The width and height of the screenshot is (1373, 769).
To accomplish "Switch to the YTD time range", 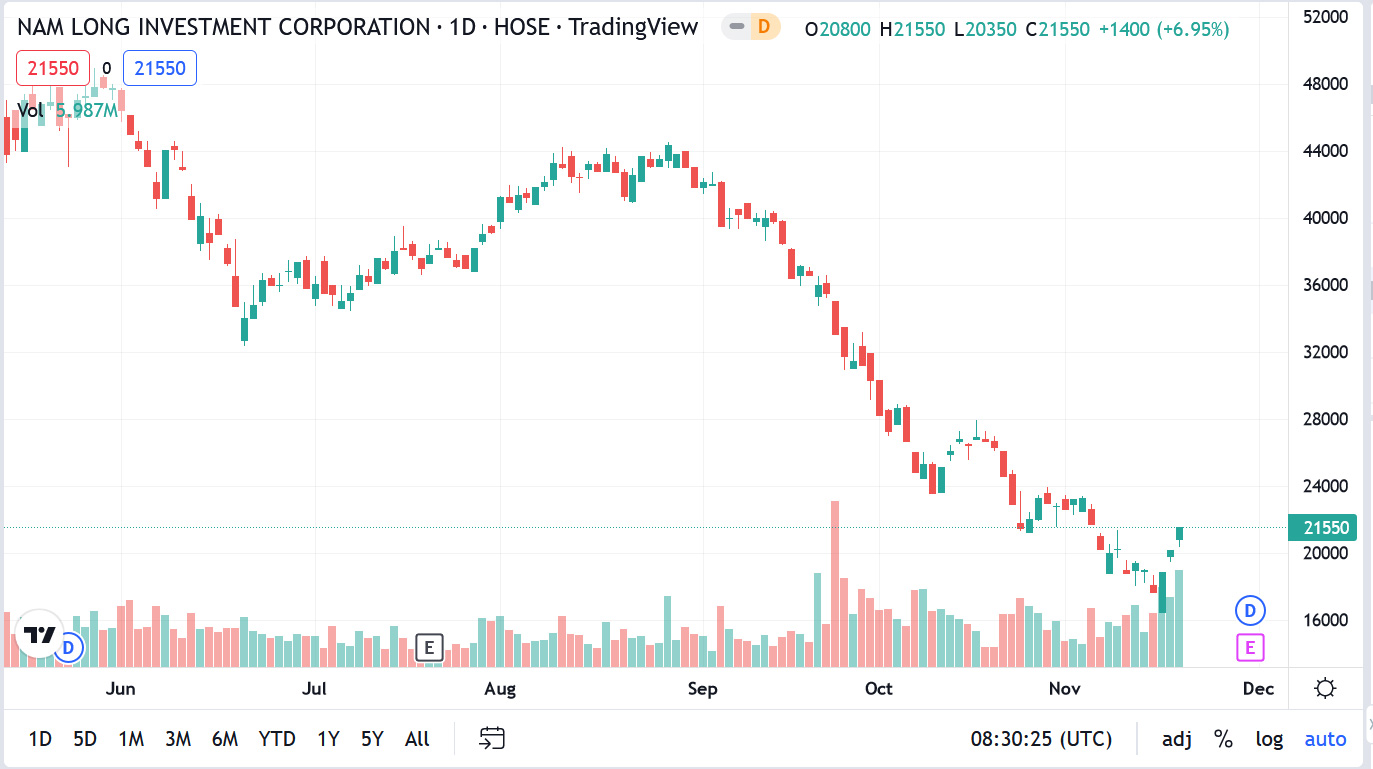I will [277, 739].
